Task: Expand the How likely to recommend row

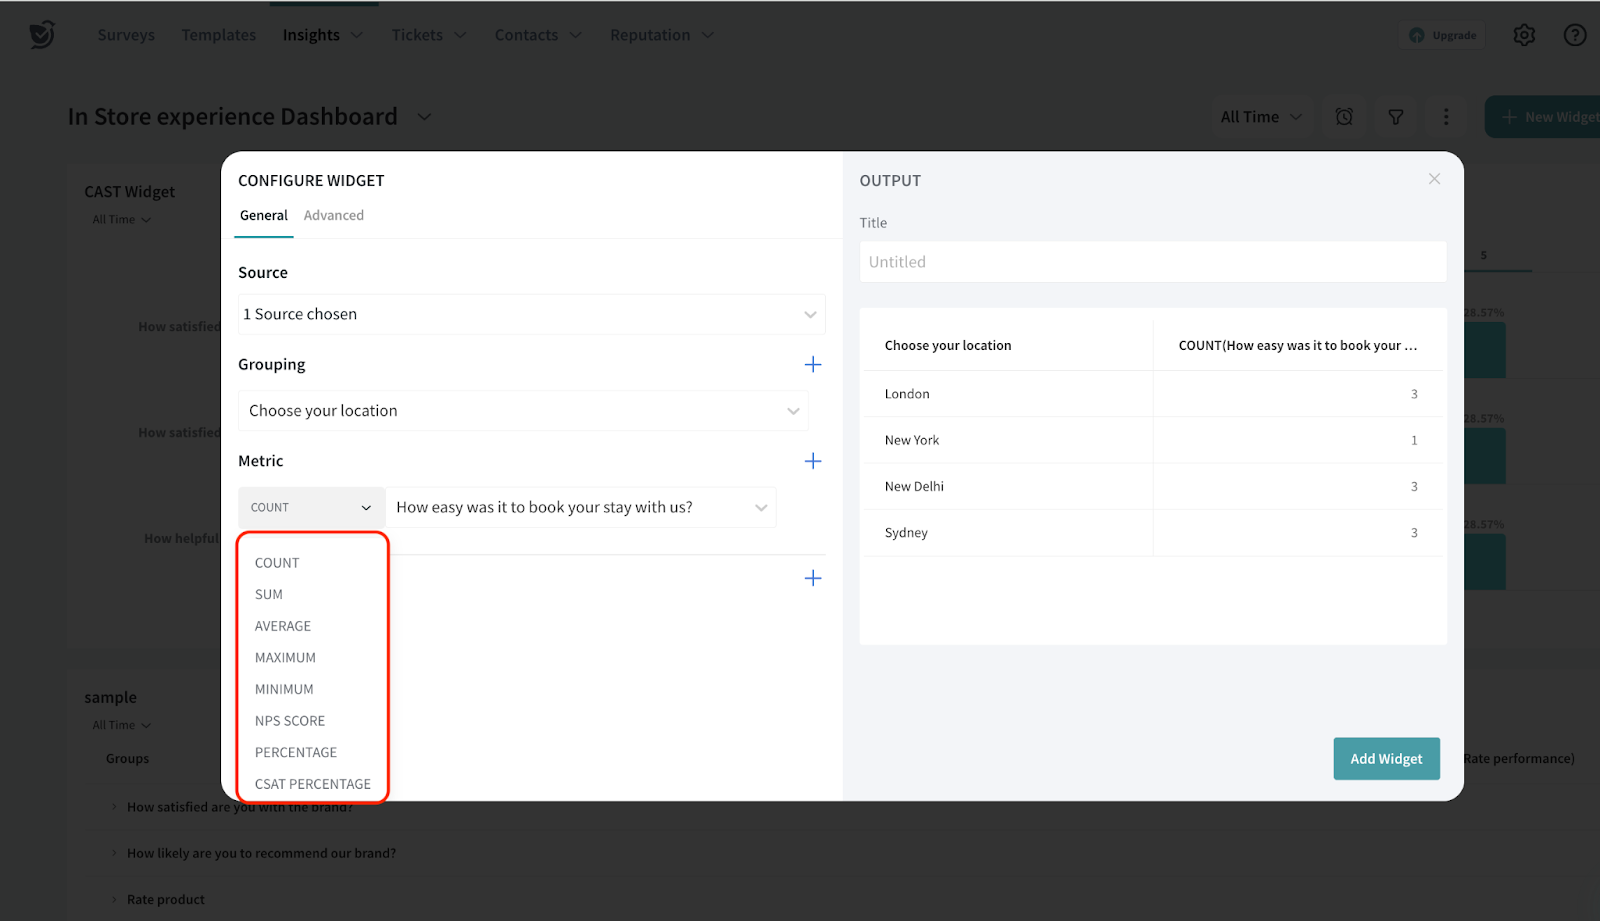Action: click(x=114, y=854)
